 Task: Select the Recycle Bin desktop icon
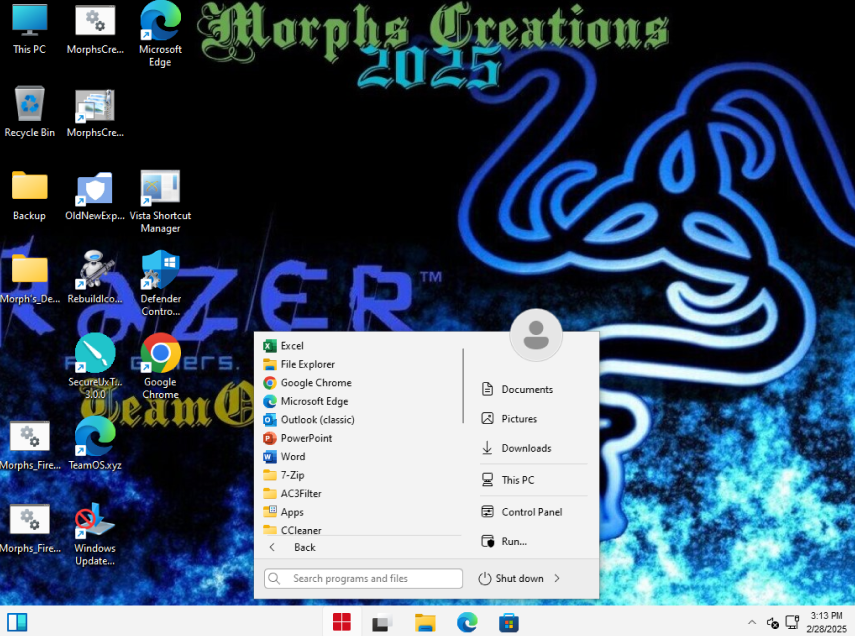point(29,112)
